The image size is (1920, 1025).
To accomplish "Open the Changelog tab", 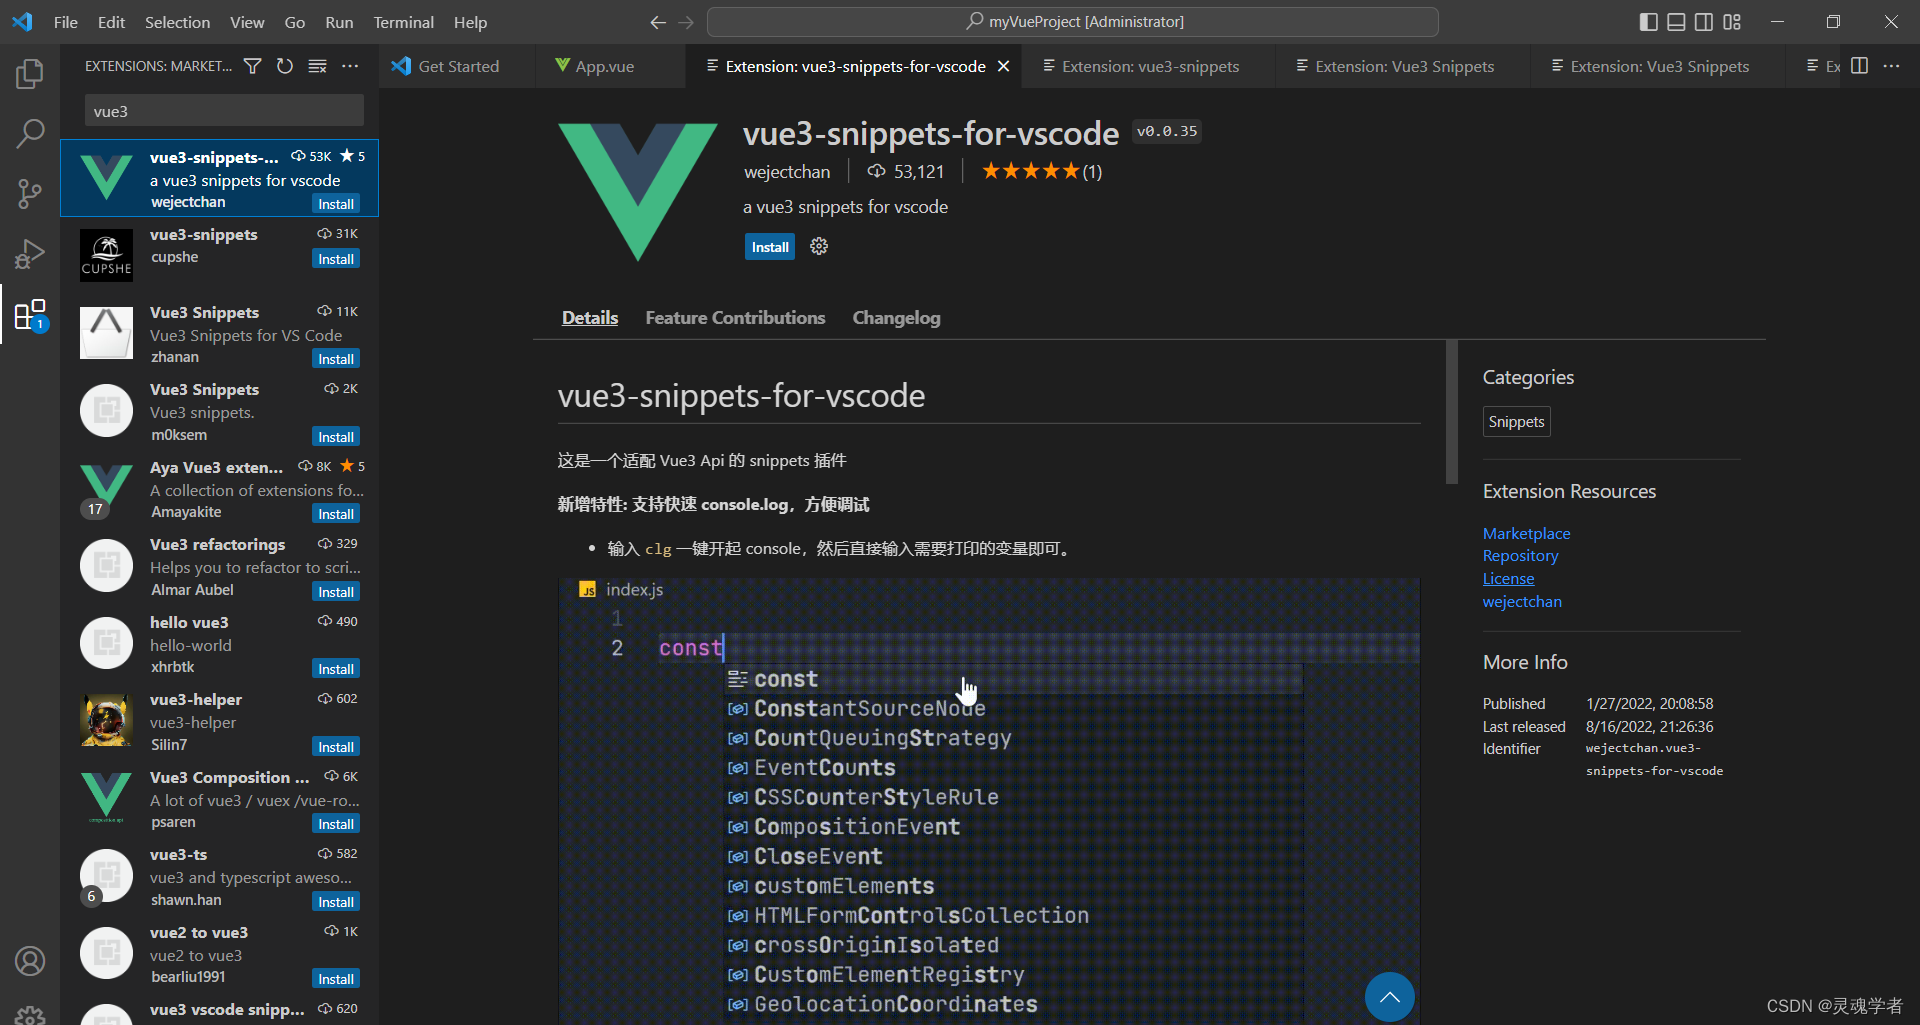I will tap(896, 318).
